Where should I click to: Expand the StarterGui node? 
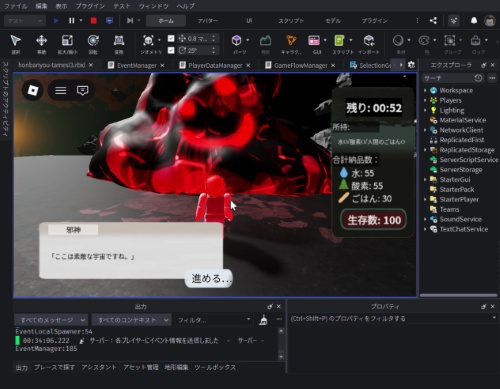425,180
